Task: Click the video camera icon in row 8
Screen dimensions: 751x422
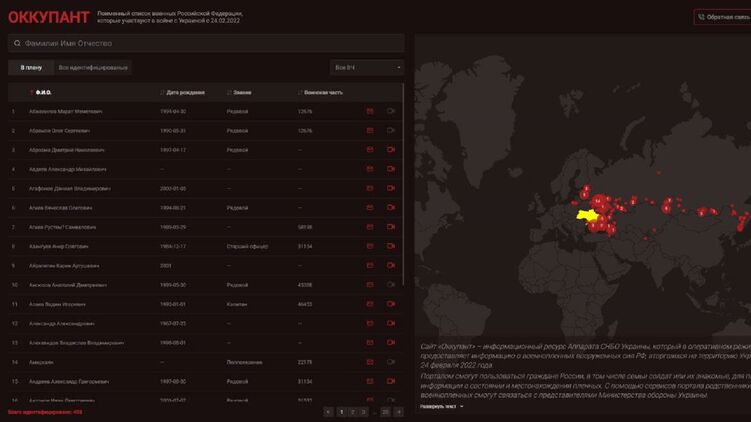Action: tap(391, 246)
